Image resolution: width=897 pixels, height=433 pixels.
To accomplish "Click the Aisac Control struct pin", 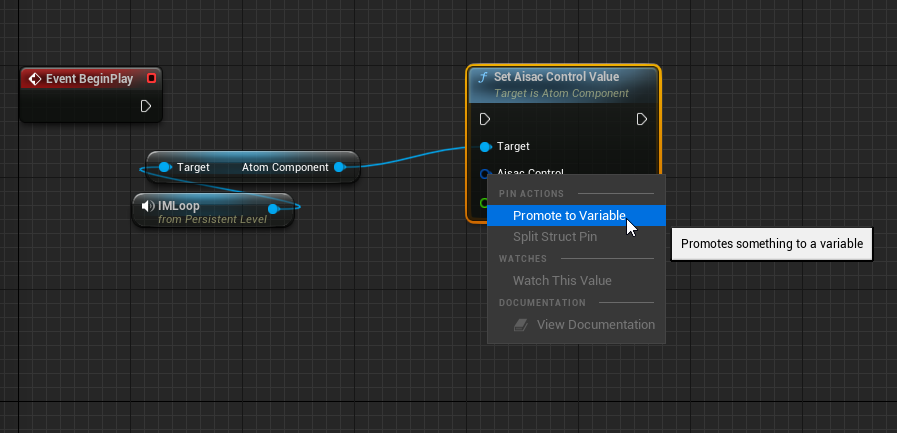I will click(x=485, y=173).
